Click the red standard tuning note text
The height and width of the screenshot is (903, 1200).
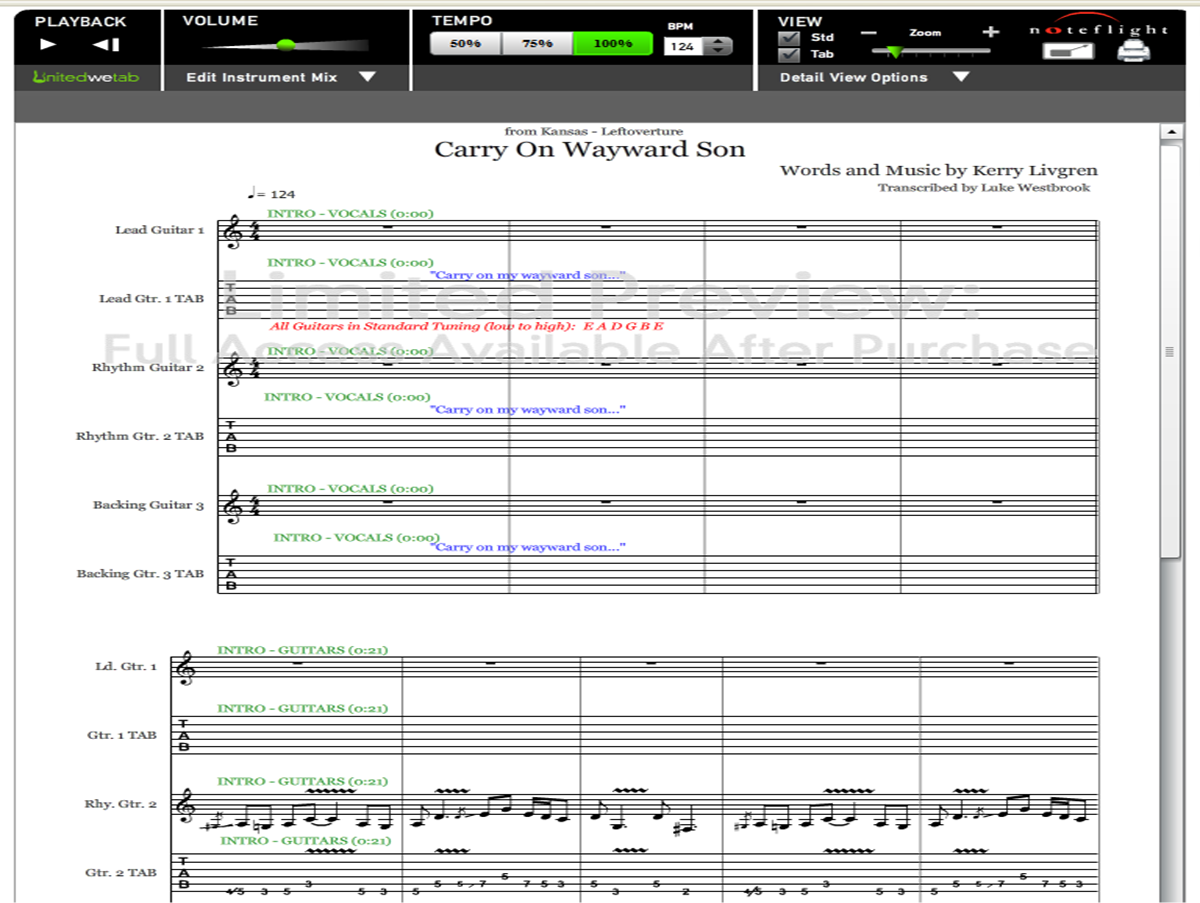pyautogui.click(x=467, y=326)
